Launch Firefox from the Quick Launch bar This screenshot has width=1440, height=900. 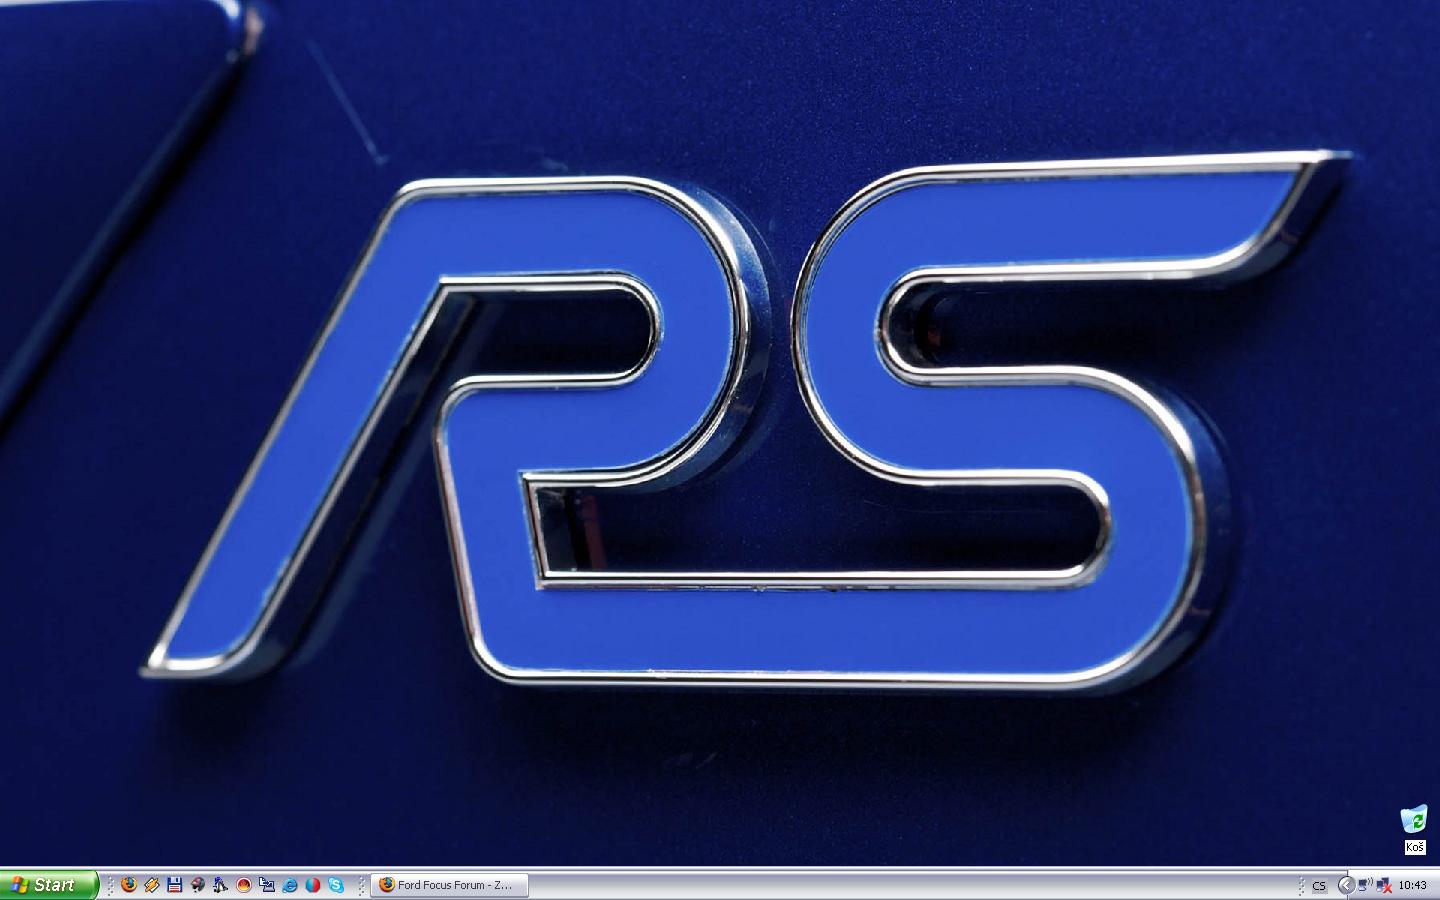(x=129, y=885)
